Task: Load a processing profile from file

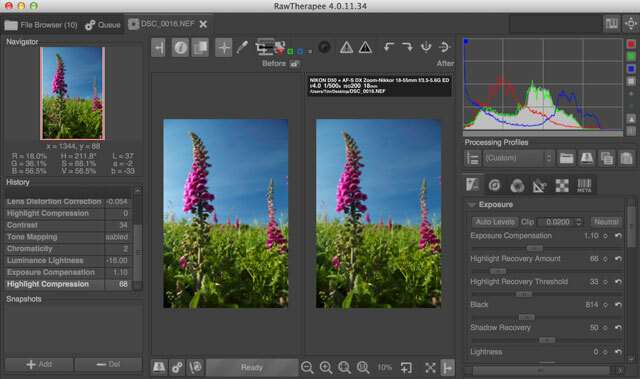Action: click(567, 158)
